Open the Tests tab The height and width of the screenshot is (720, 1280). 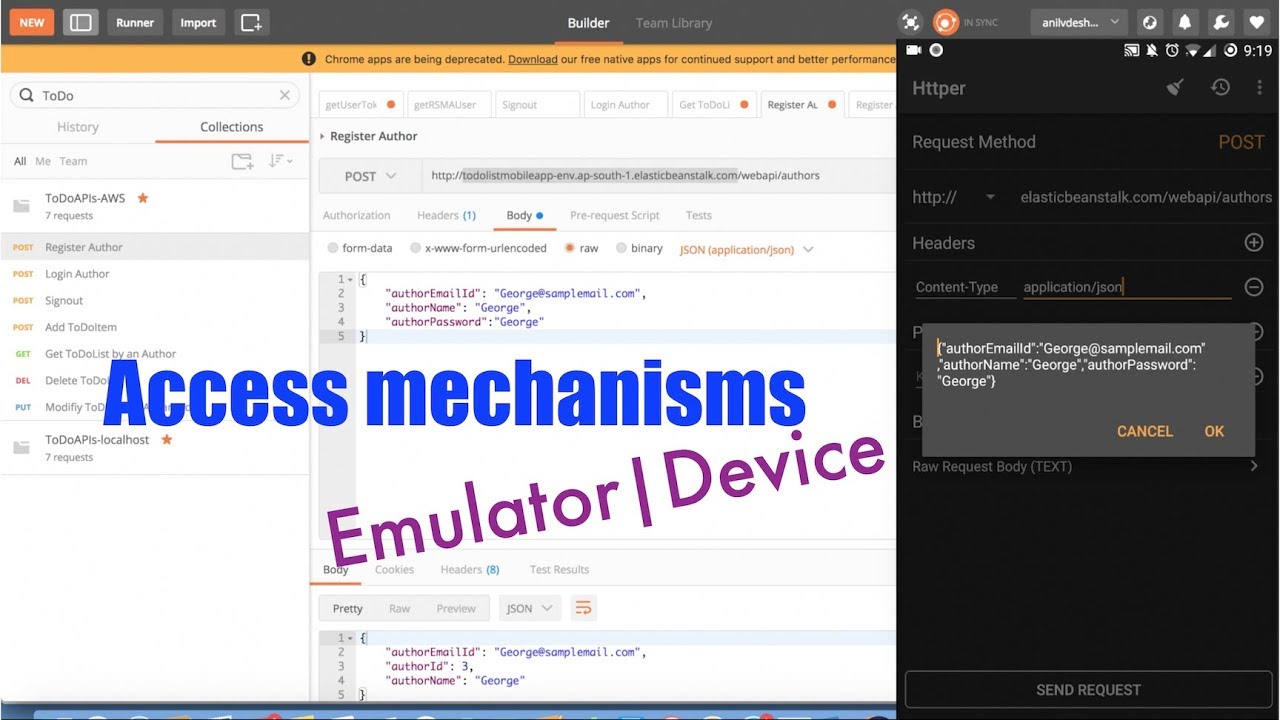[699, 215]
